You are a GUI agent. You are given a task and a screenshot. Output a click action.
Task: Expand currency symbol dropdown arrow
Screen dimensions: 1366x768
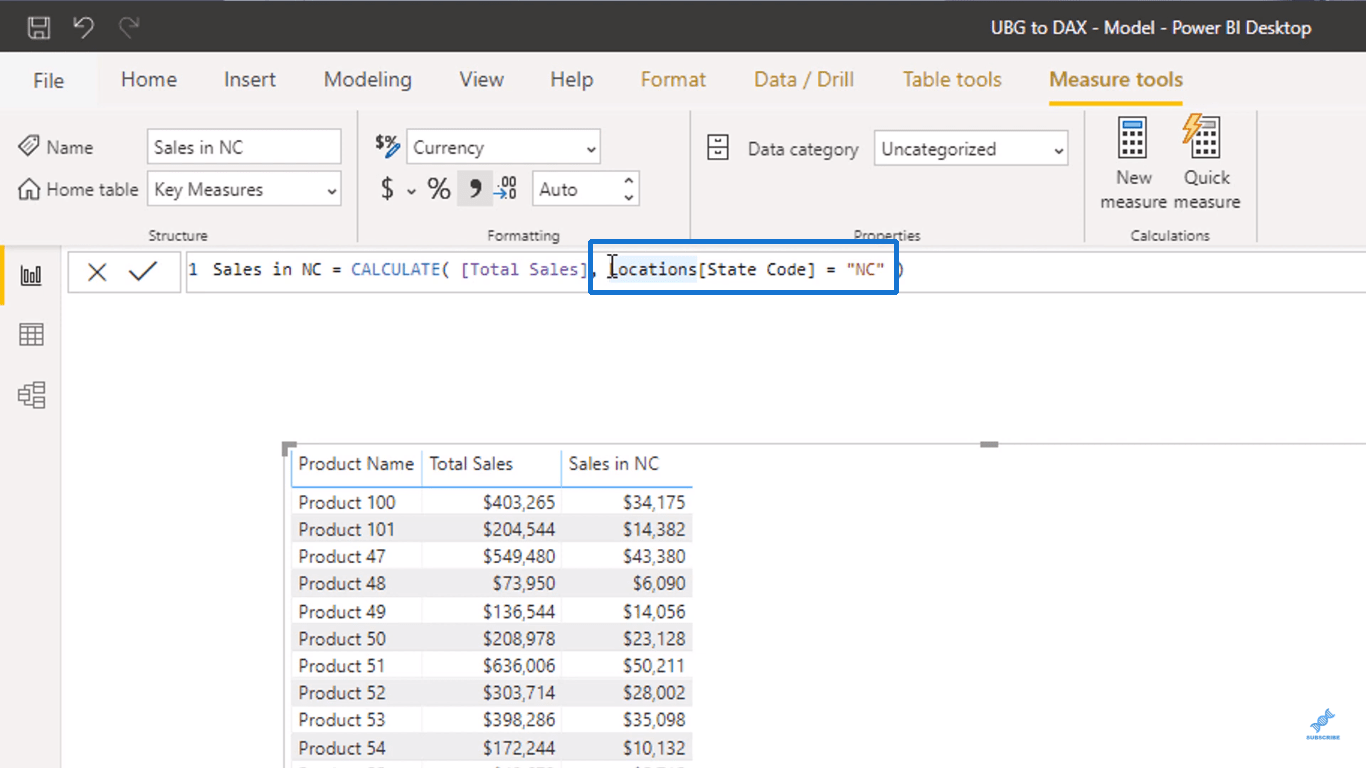pyautogui.click(x=411, y=190)
